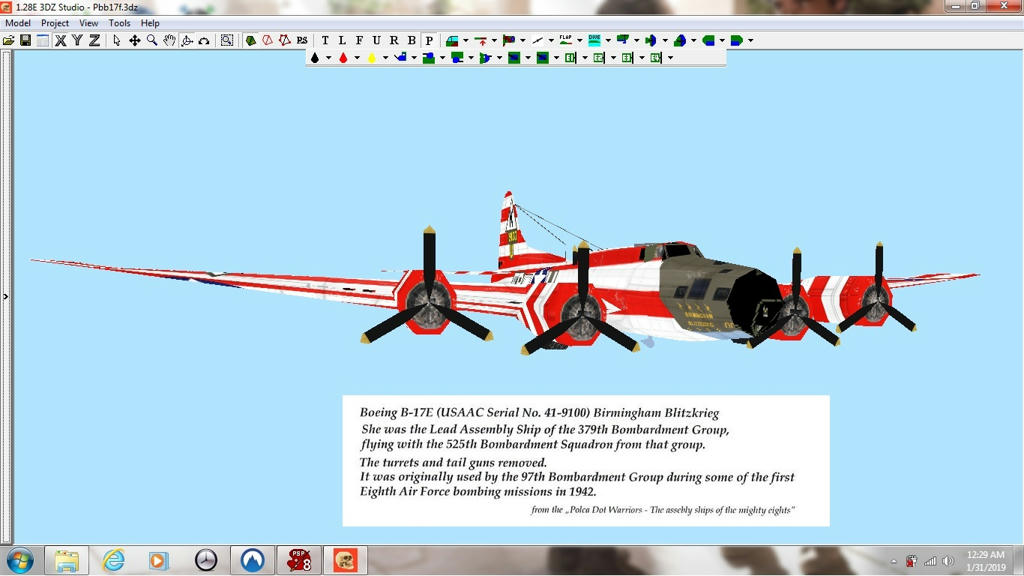Click the curved-arrow undo rotation icon
This screenshot has height=576, width=1024.
(204, 40)
